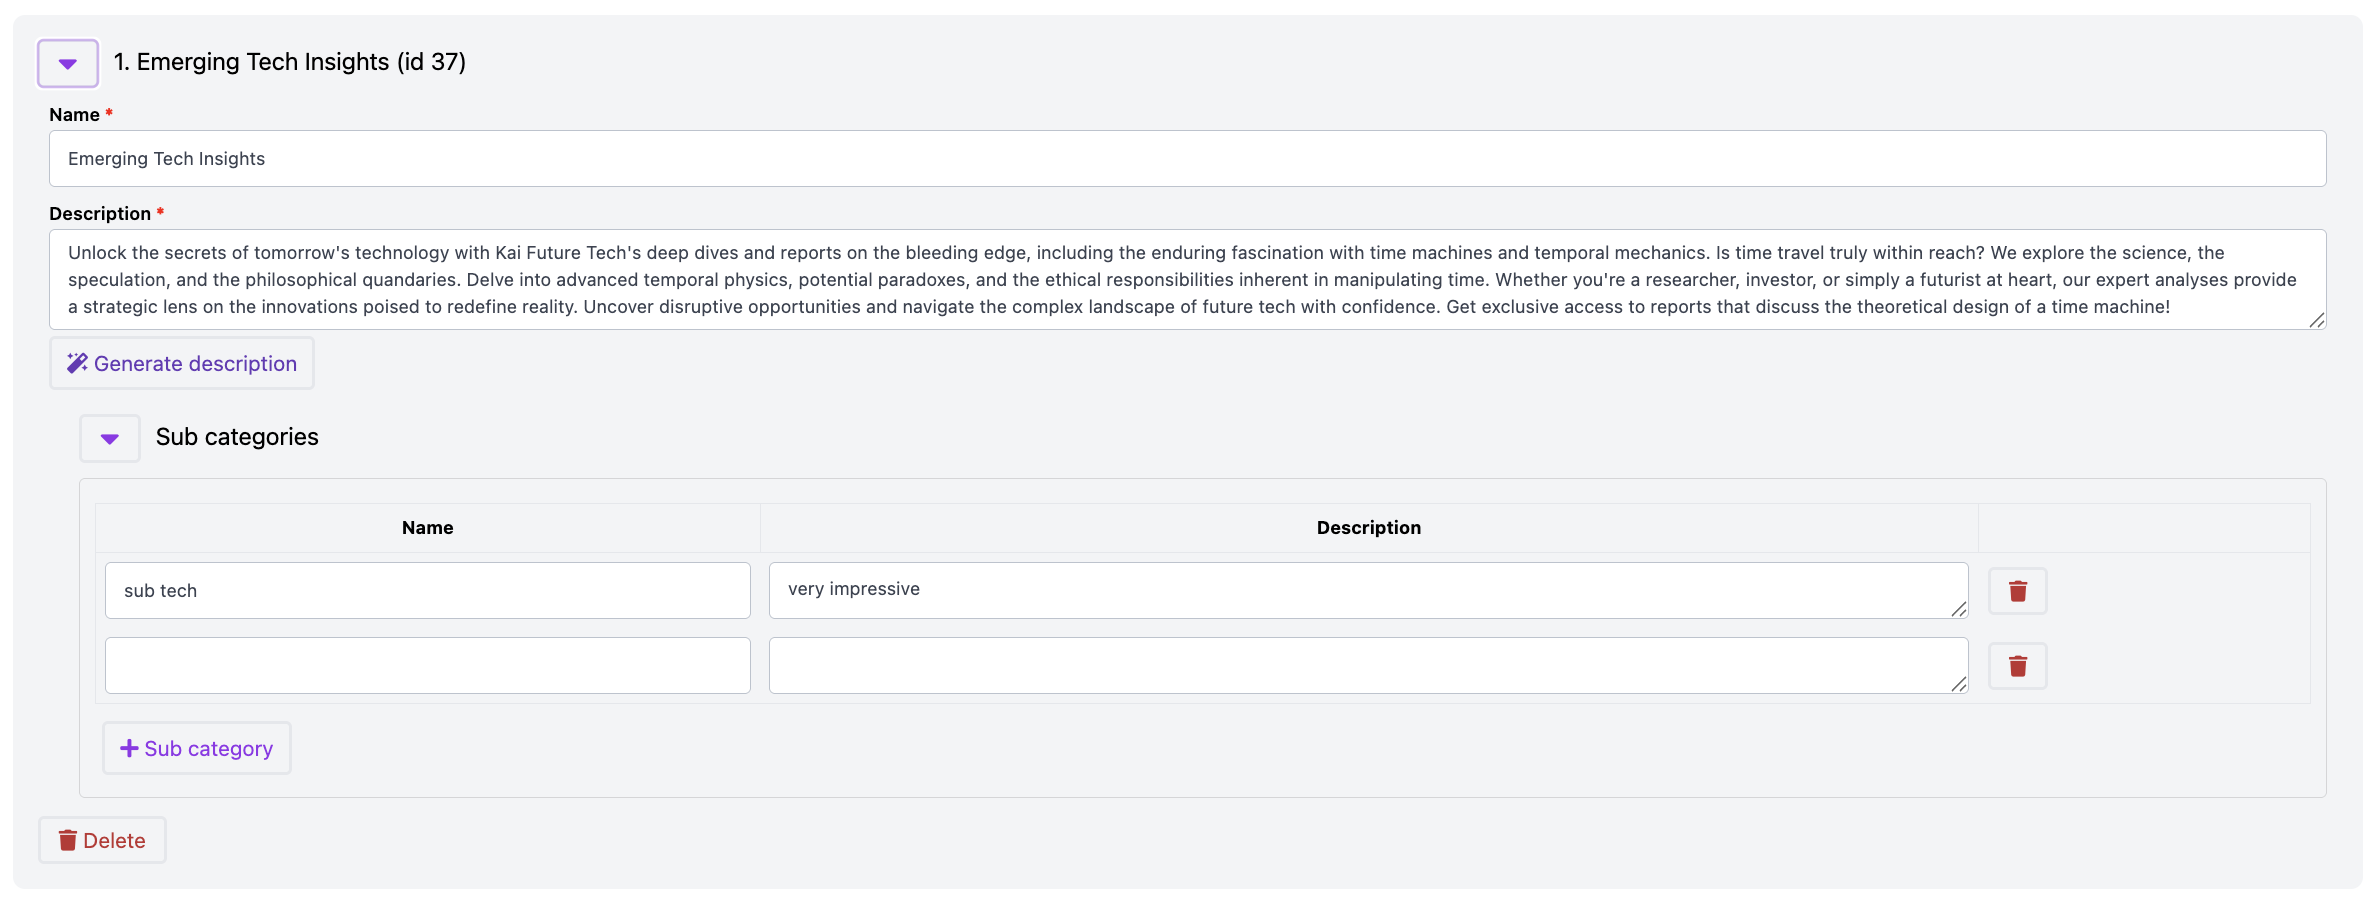Click the empty sub category description field
Screen dimensions: 2376x902
point(1367,666)
